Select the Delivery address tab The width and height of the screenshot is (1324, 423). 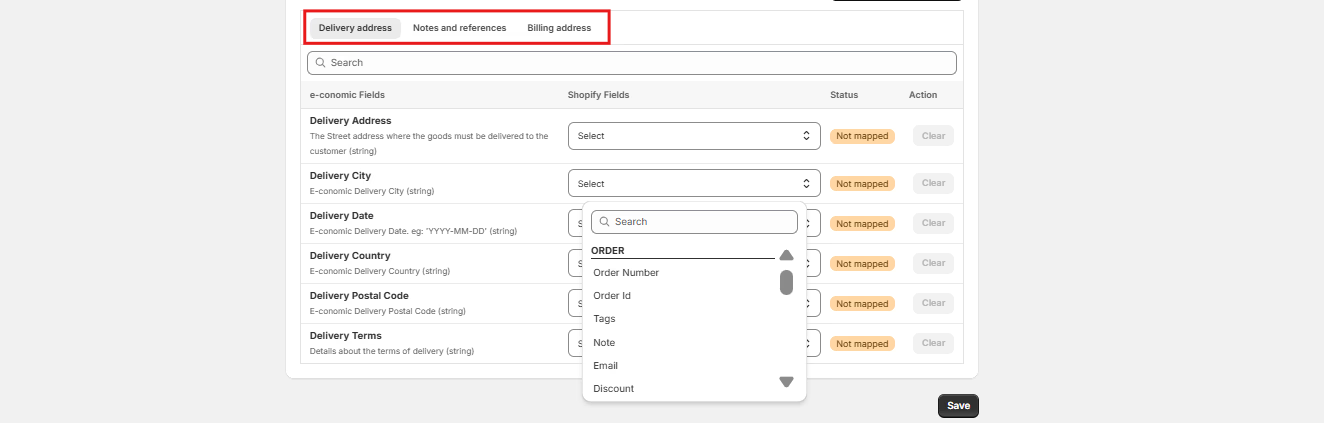355,28
